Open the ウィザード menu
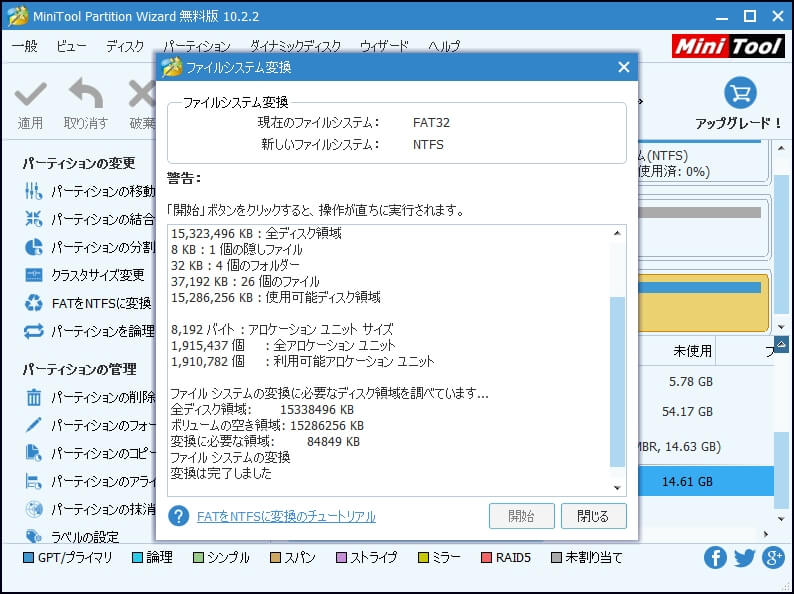This screenshot has width=794, height=594. pos(384,47)
